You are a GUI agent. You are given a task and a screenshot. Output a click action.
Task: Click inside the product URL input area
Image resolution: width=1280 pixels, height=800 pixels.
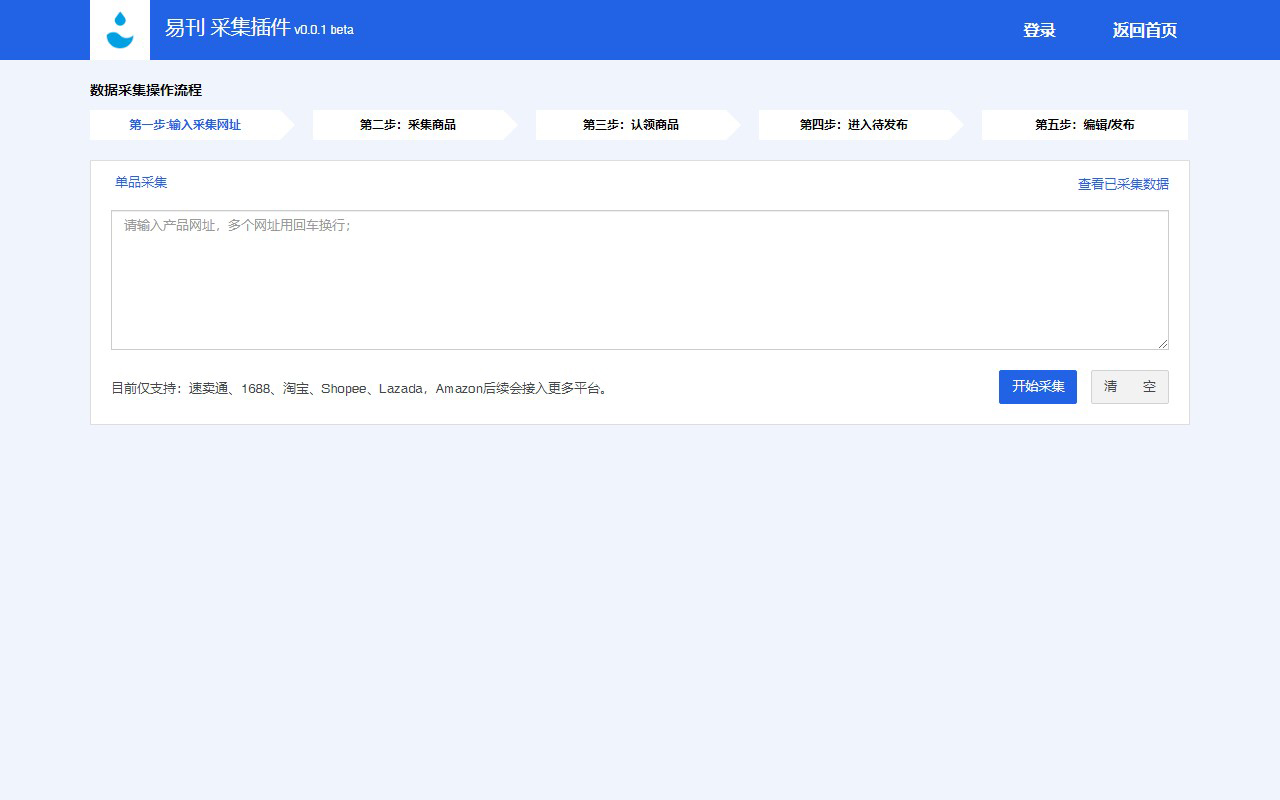(640, 280)
